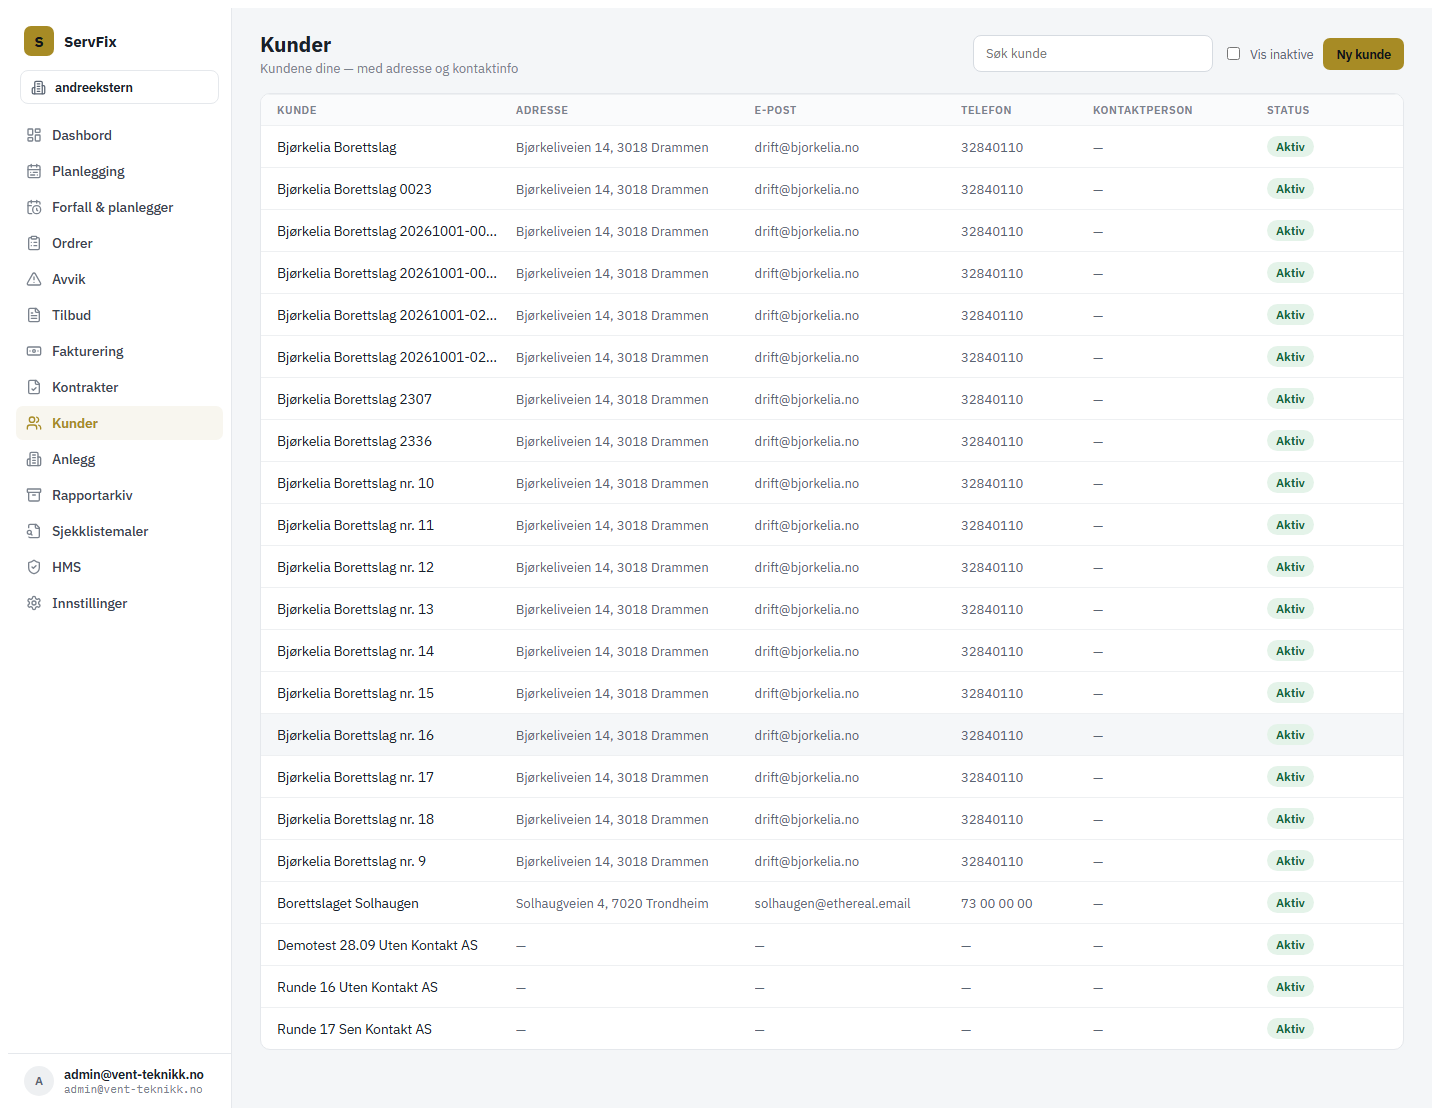Click the Ordrer clipboard icon
1440x1116 pixels.
tap(34, 243)
